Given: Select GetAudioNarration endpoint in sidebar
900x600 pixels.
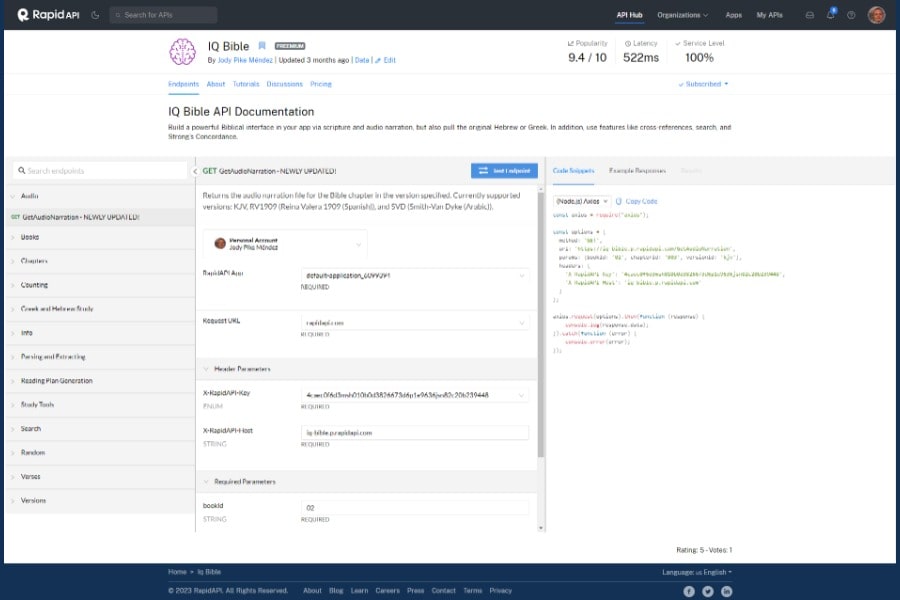Looking at the screenshot, I should point(99,217).
